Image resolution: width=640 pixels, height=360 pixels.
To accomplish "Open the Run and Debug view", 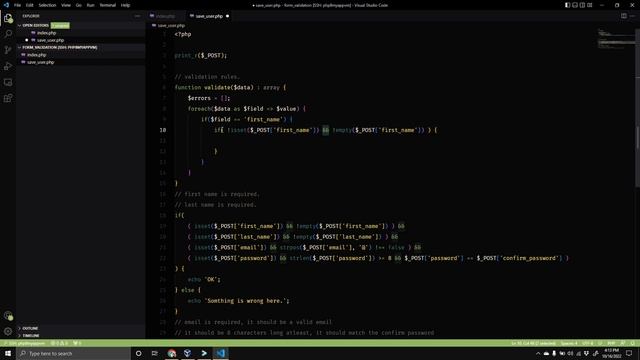I will pos(8,66).
